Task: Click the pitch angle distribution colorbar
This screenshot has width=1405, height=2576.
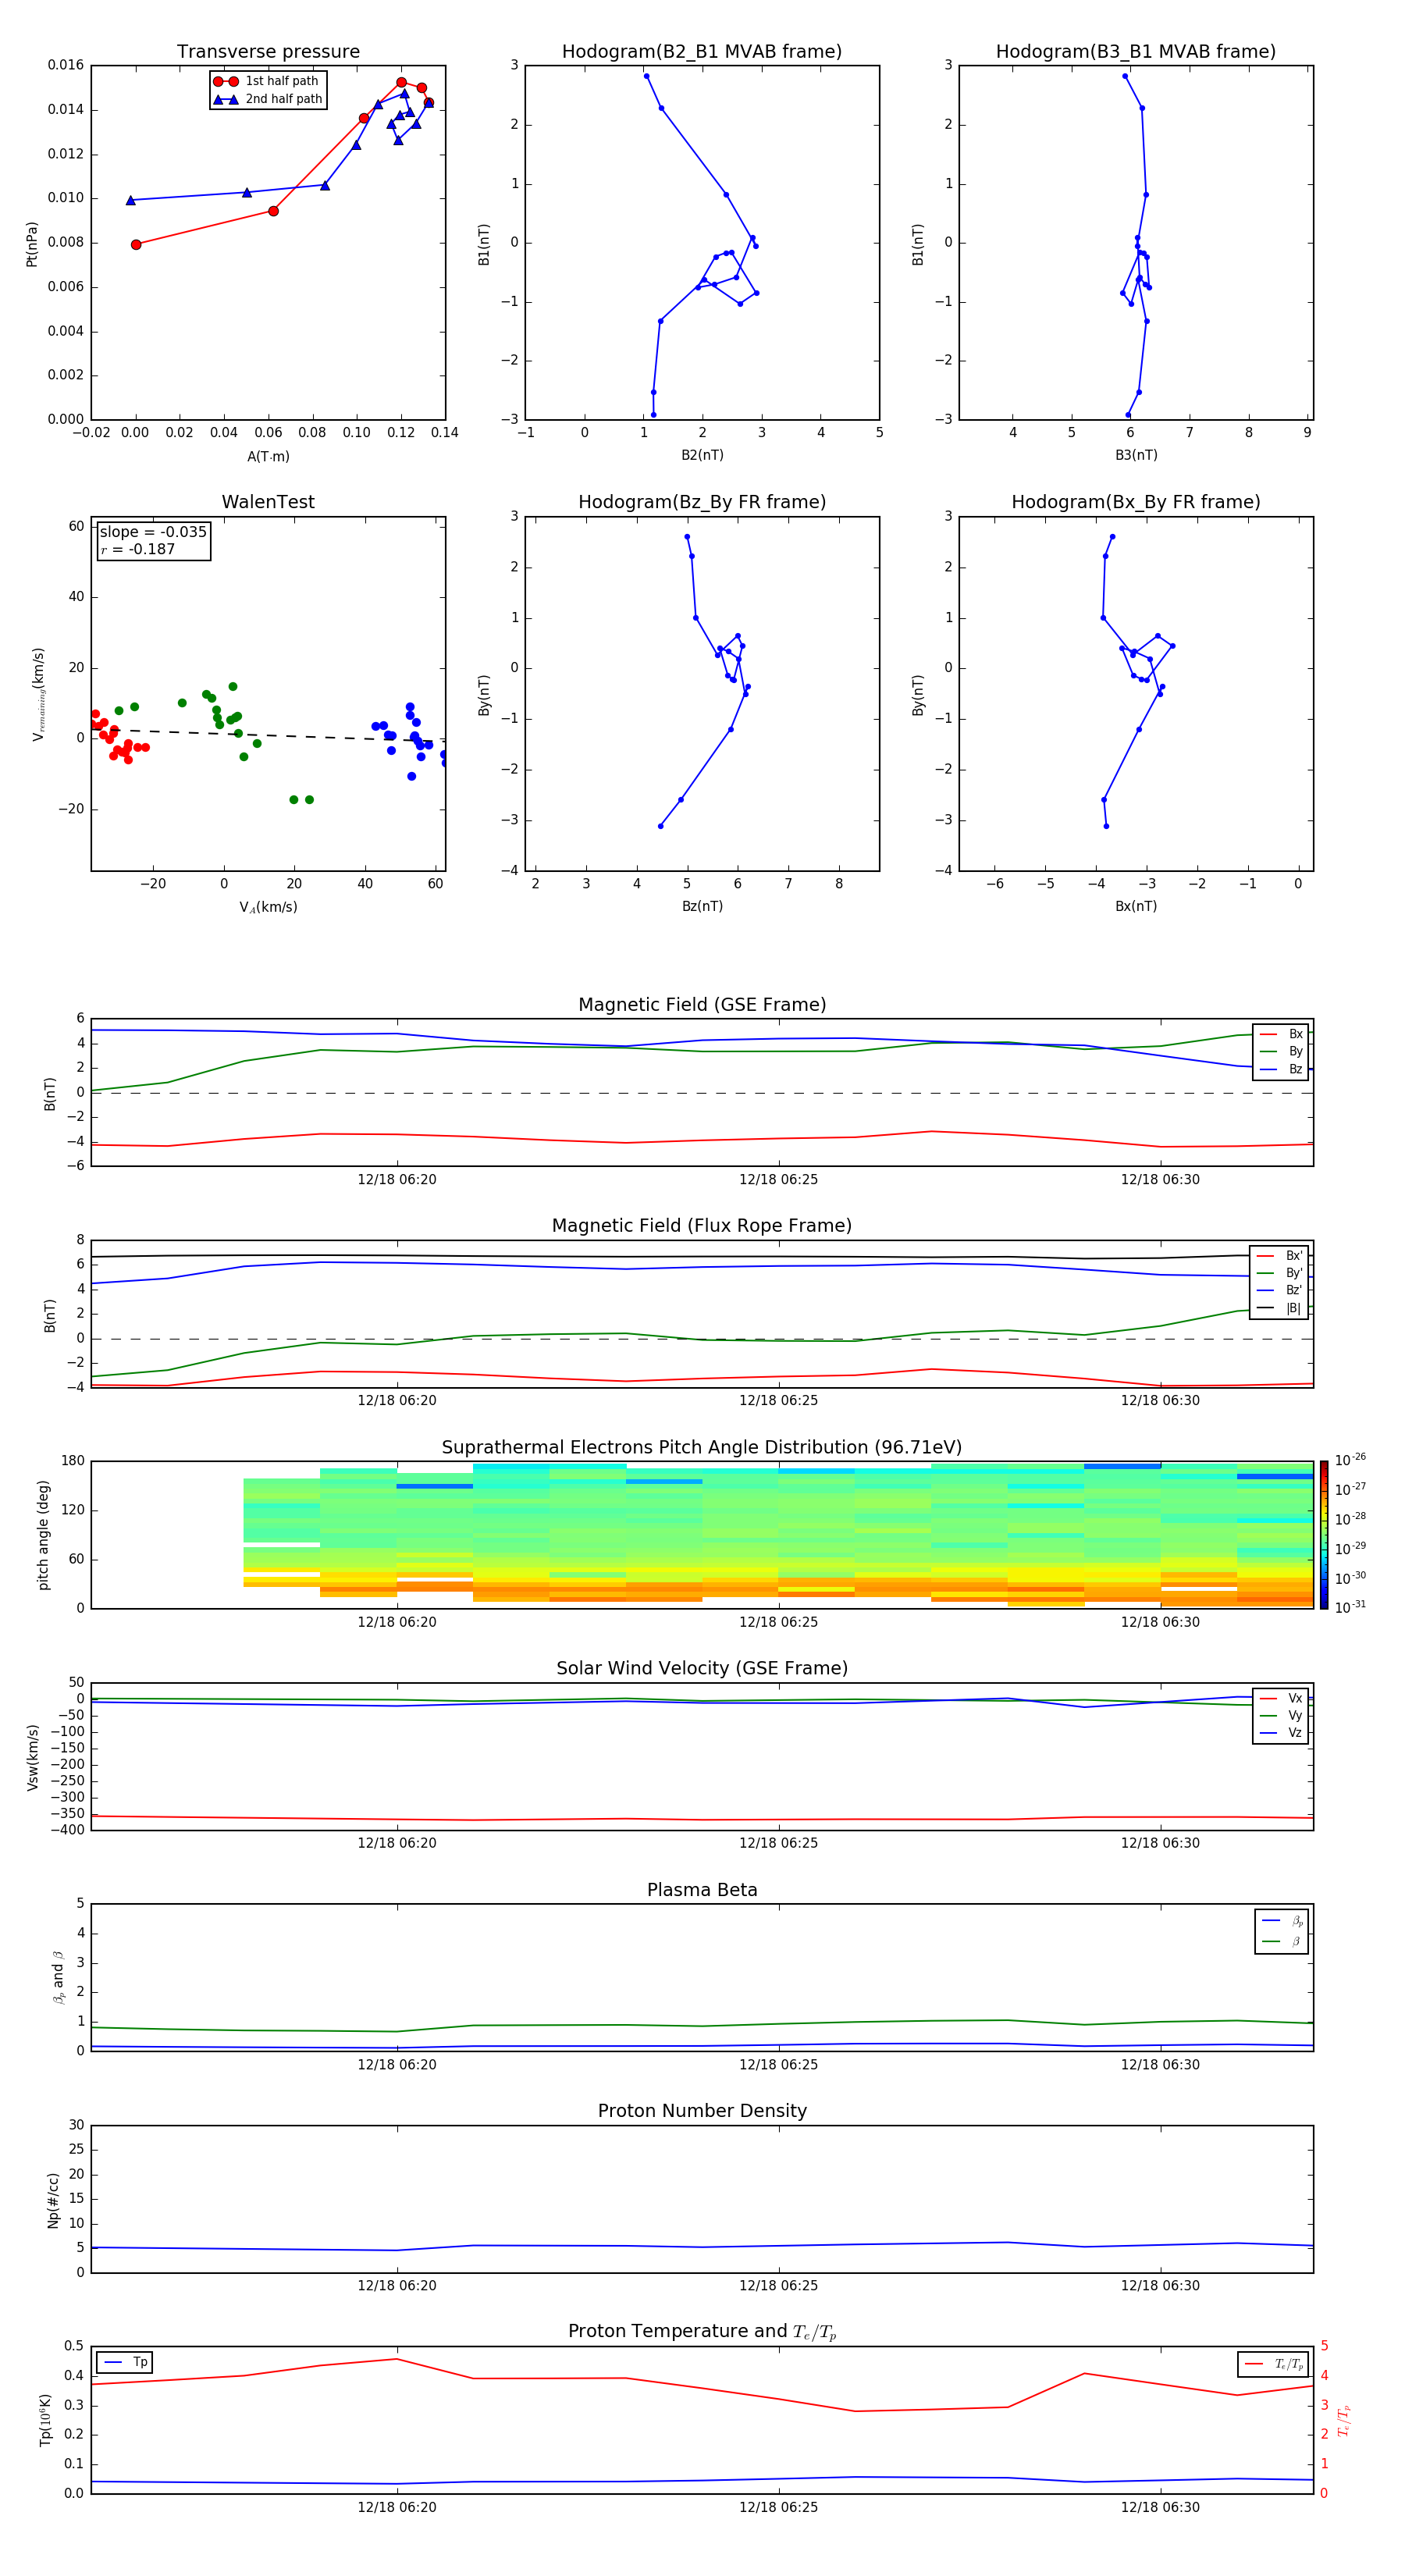Action: pyautogui.click(x=1324, y=1535)
